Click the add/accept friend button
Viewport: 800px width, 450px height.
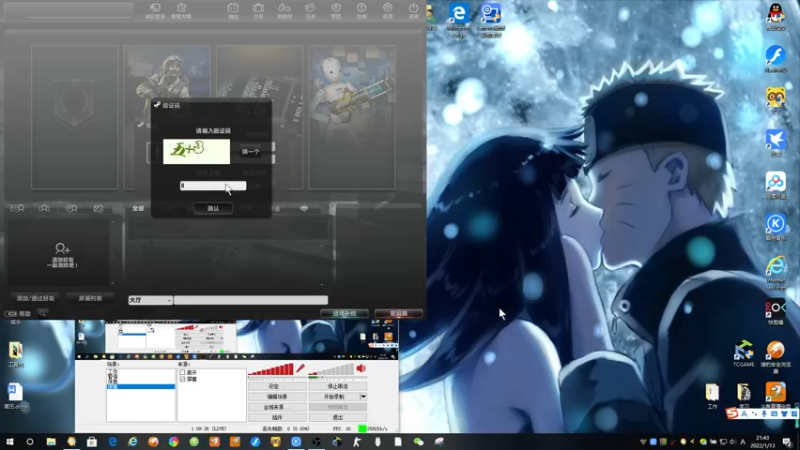[x=35, y=298]
